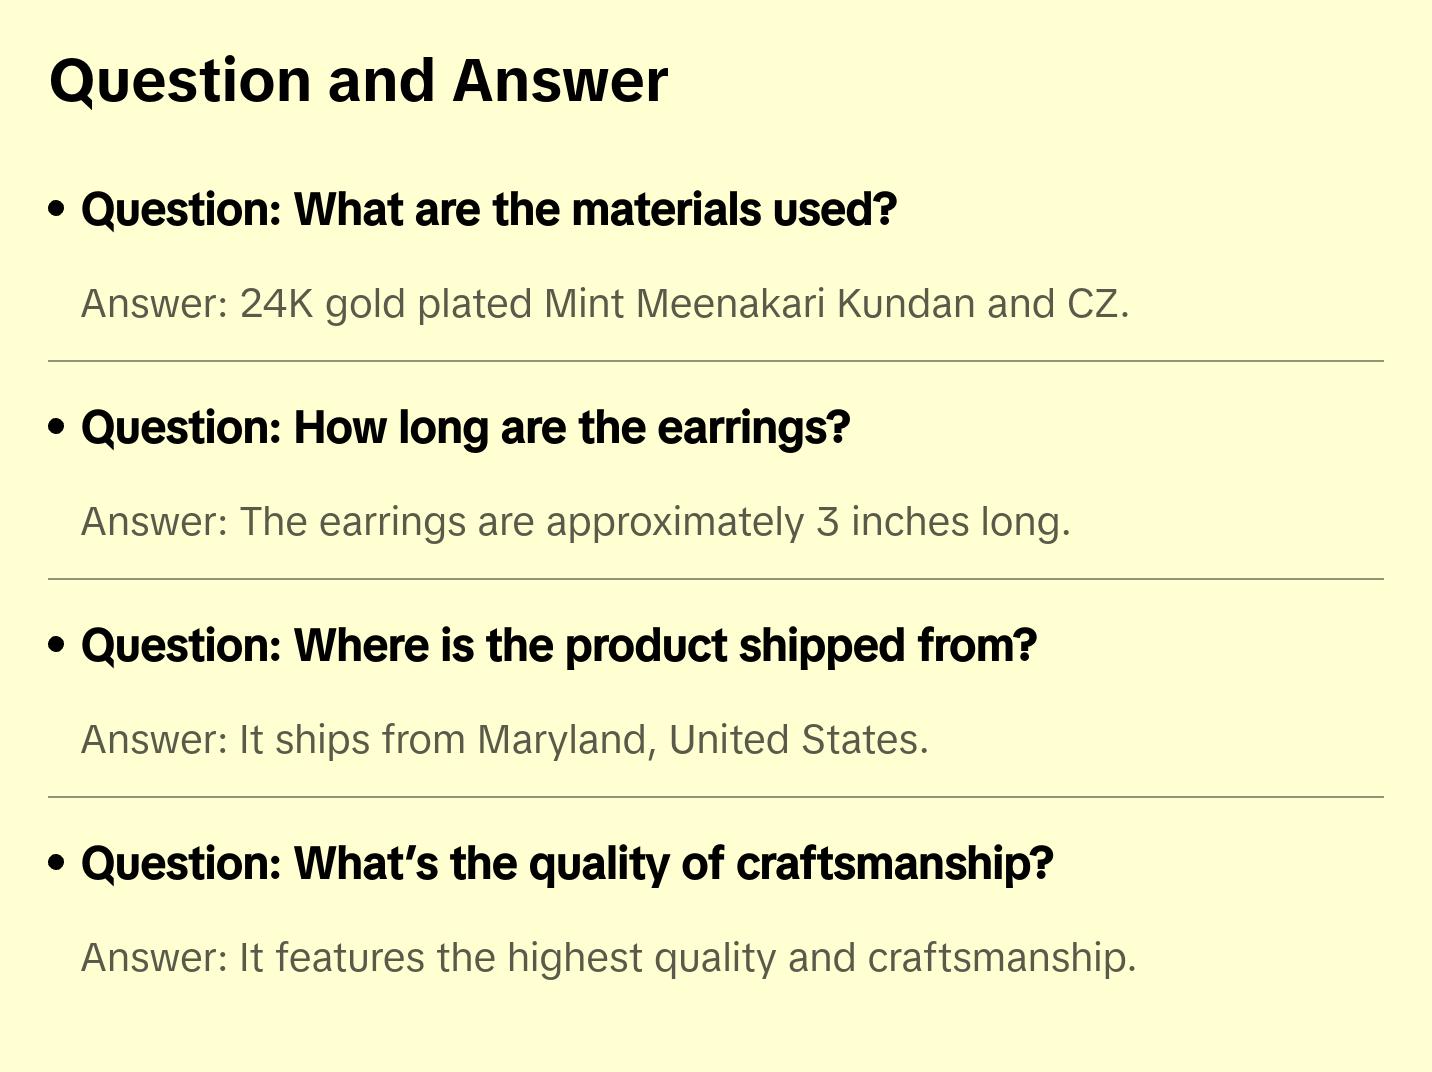Viewport: 1432px width, 1072px height.
Task: Expand the "How long are the earrings?" question
Action: [x=465, y=428]
